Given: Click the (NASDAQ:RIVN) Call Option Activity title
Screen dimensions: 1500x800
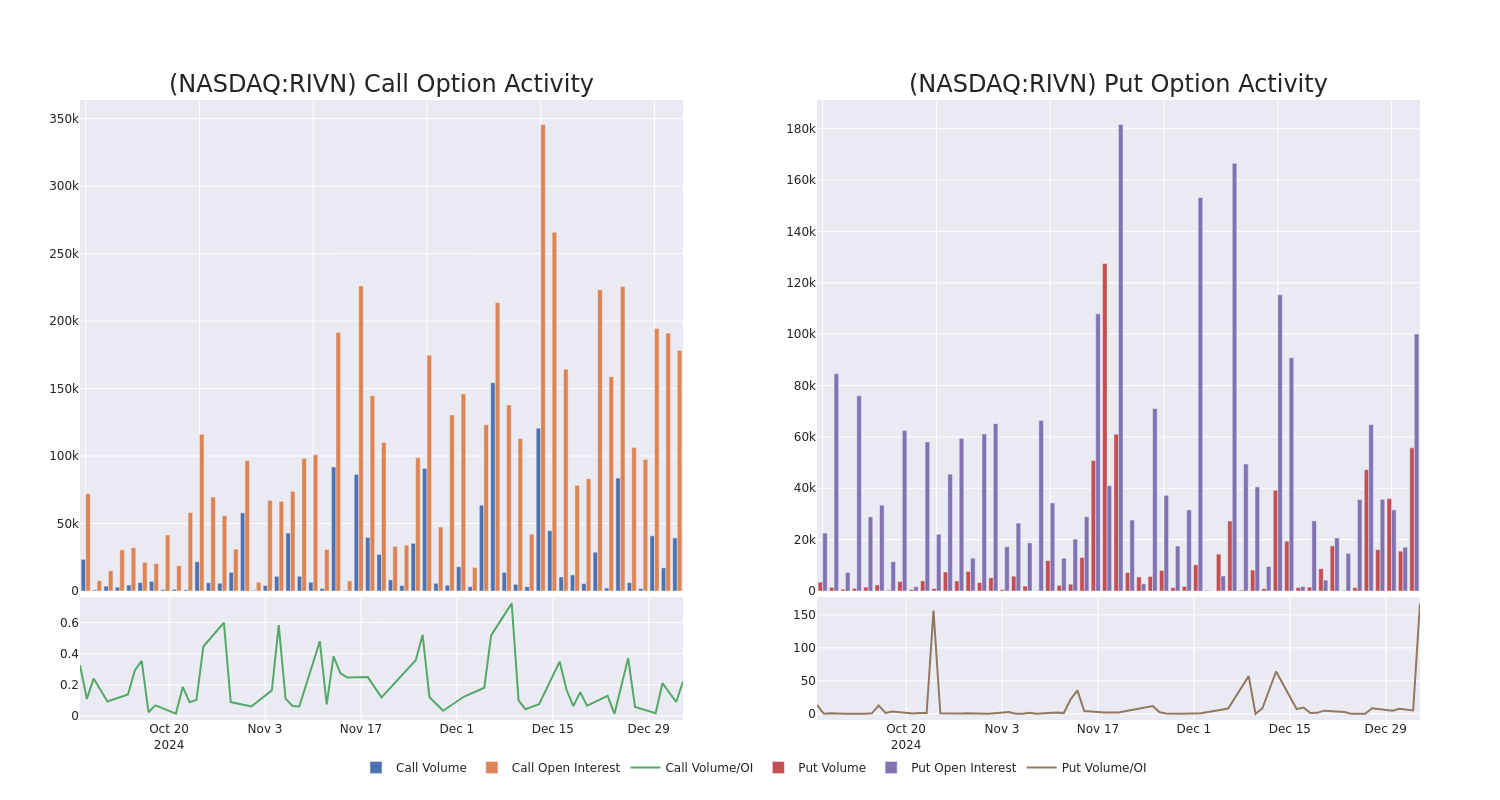Looking at the screenshot, I should (381, 84).
